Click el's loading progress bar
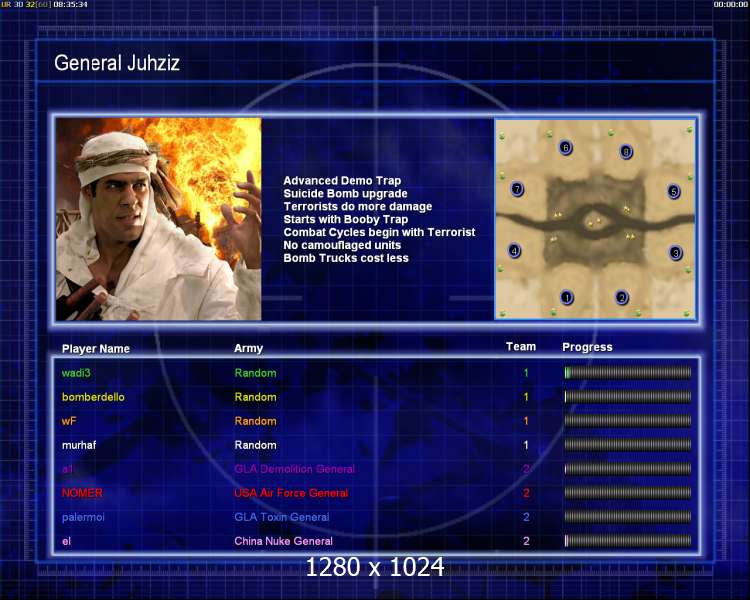Viewport: 750px width, 600px height. click(628, 541)
